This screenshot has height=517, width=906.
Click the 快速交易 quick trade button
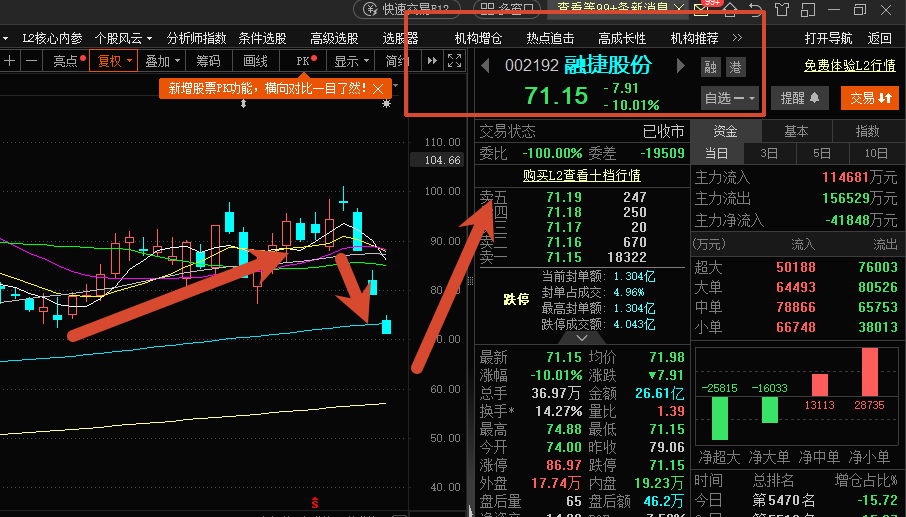pyautogui.click(x=407, y=9)
